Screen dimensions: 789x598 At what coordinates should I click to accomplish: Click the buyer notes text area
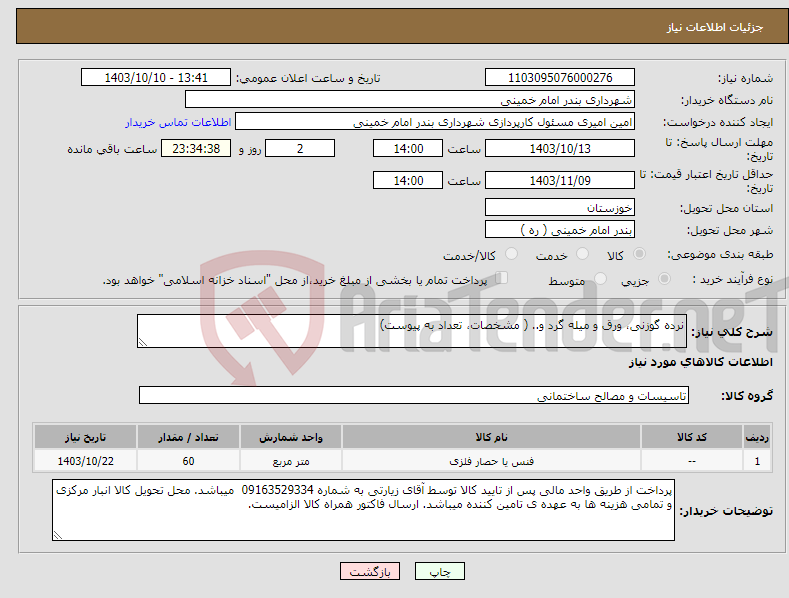363,510
